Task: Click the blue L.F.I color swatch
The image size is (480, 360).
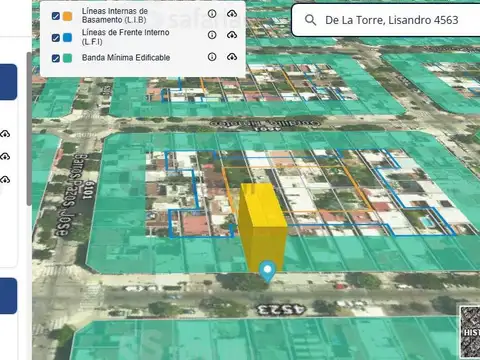Action: point(68,38)
